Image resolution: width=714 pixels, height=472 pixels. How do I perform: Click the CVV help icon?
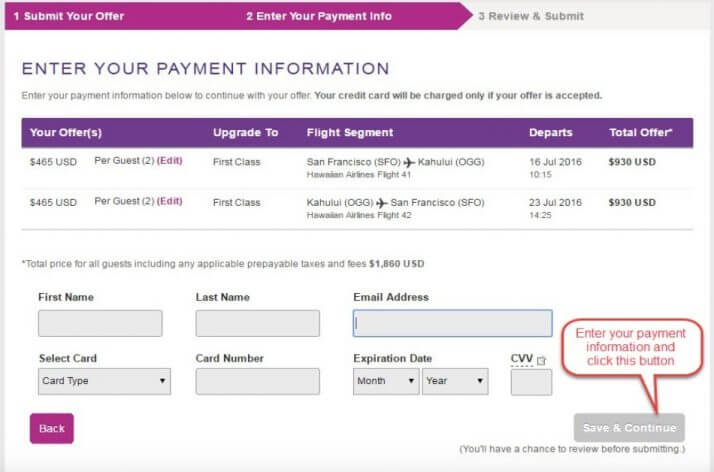542,360
